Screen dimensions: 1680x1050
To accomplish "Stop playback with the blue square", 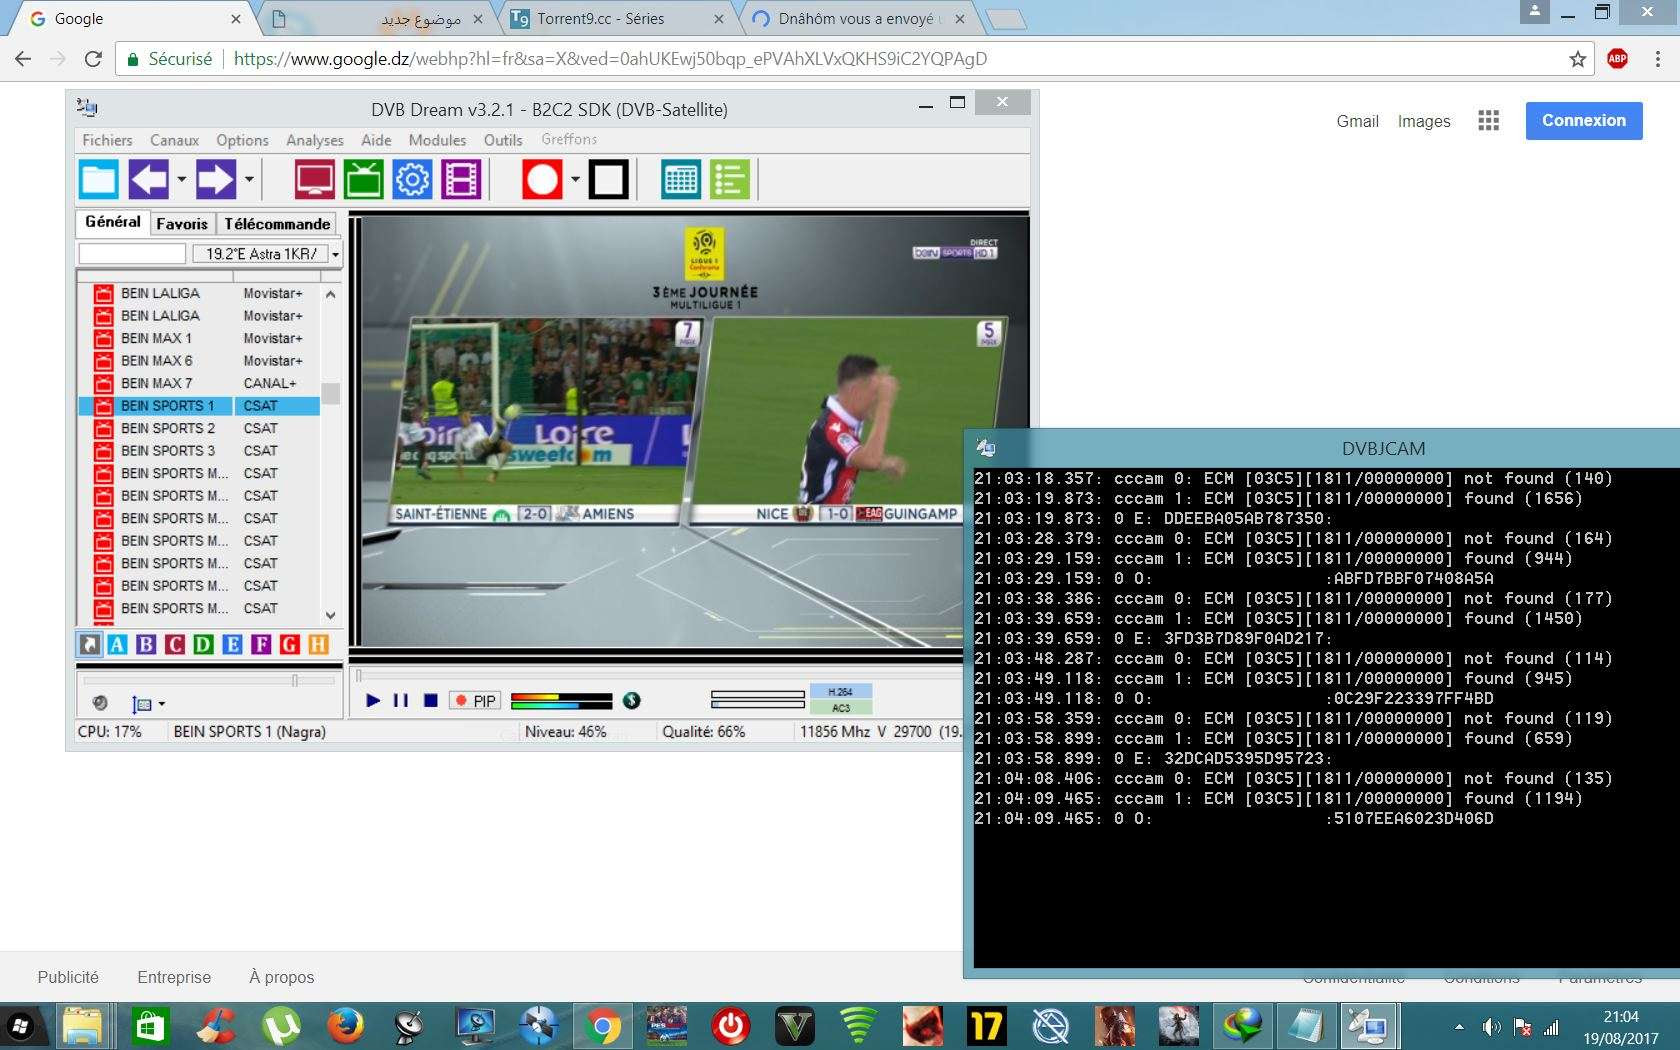I will (x=430, y=701).
